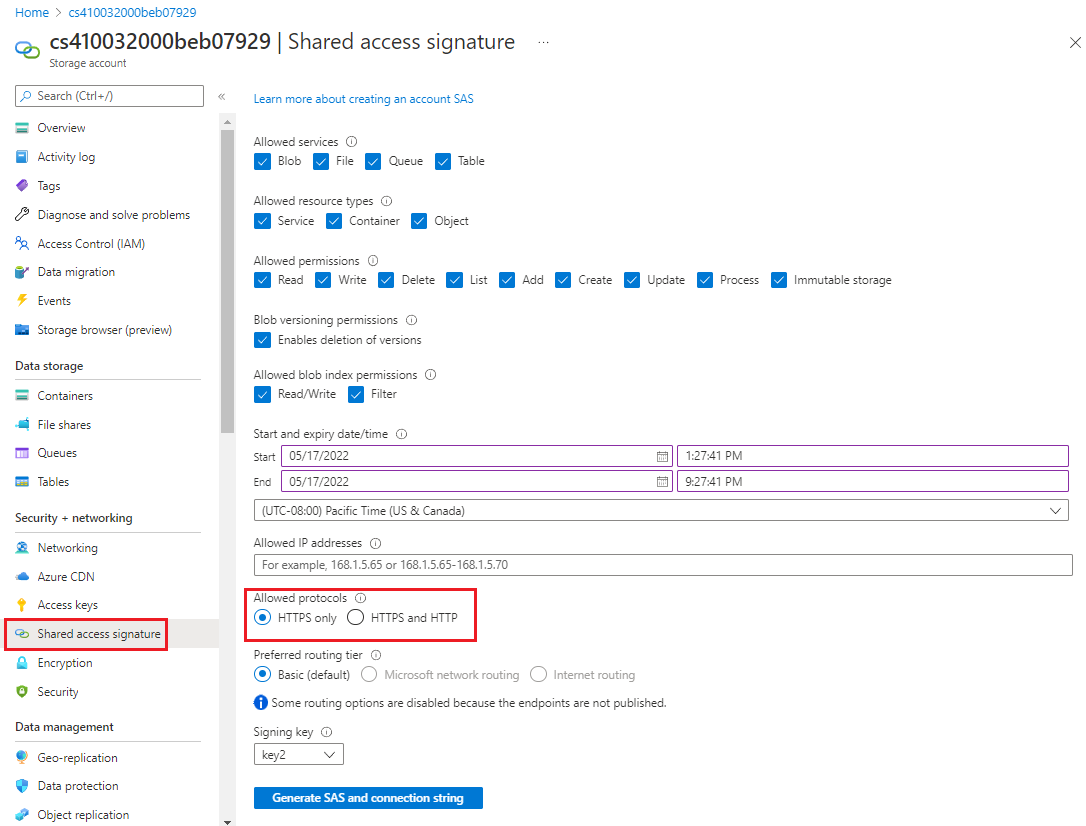Click the info icon next to Allowed protocols

coord(361,598)
